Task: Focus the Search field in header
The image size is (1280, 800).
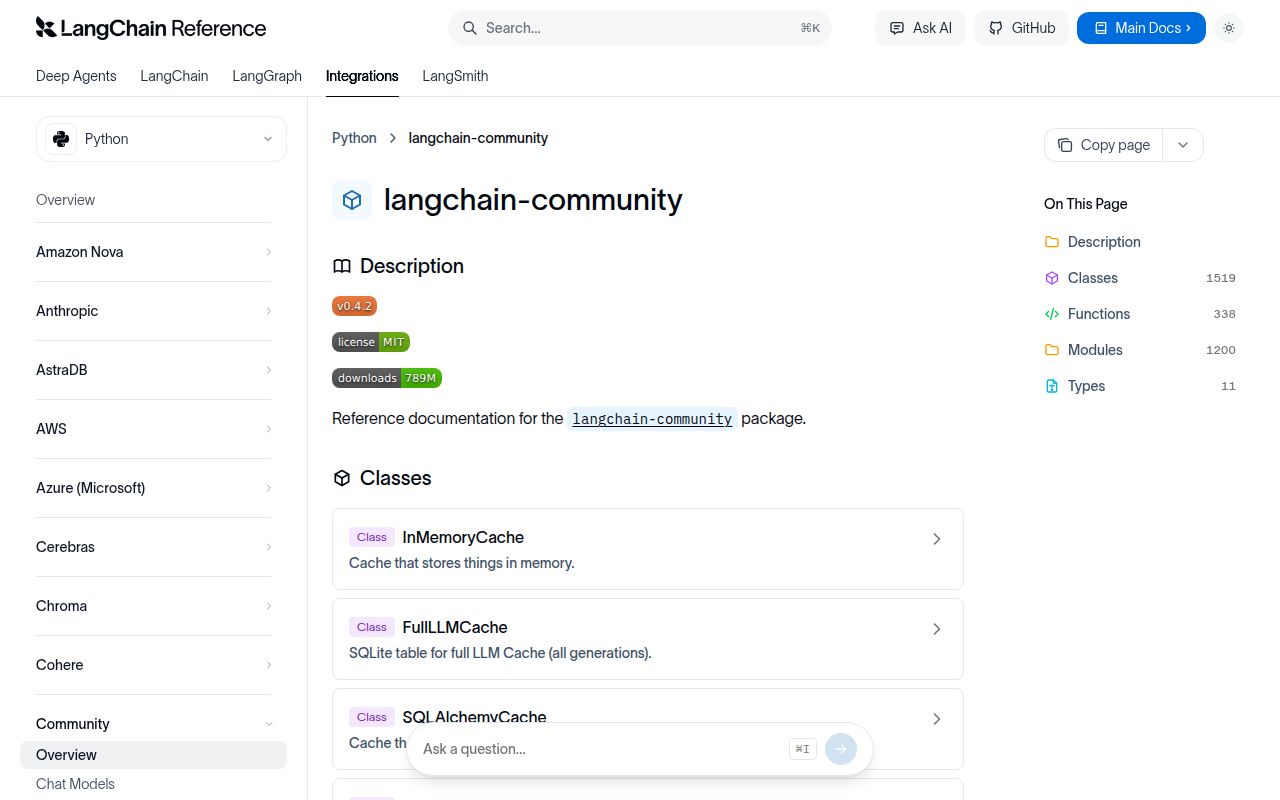Action: tap(640, 28)
